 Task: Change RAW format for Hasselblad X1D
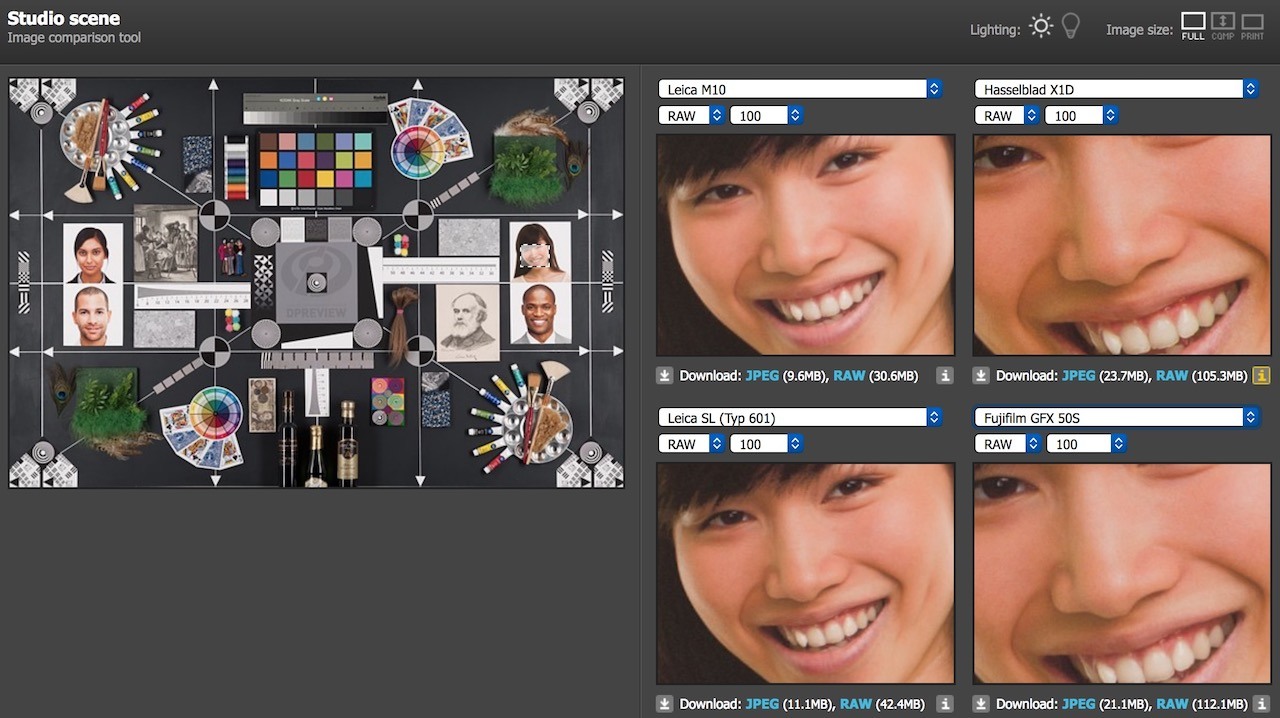point(1007,116)
